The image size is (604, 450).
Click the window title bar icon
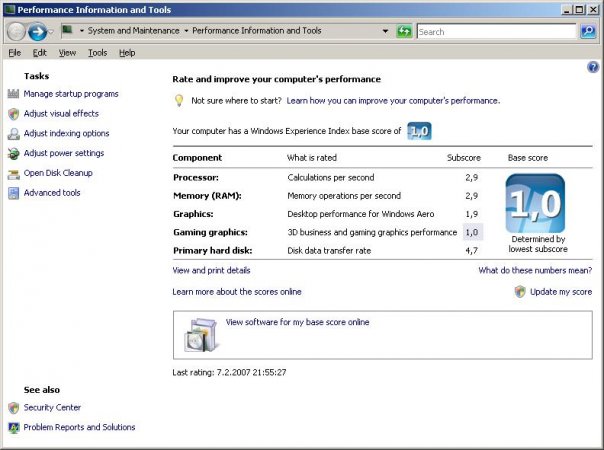click(9, 10)
